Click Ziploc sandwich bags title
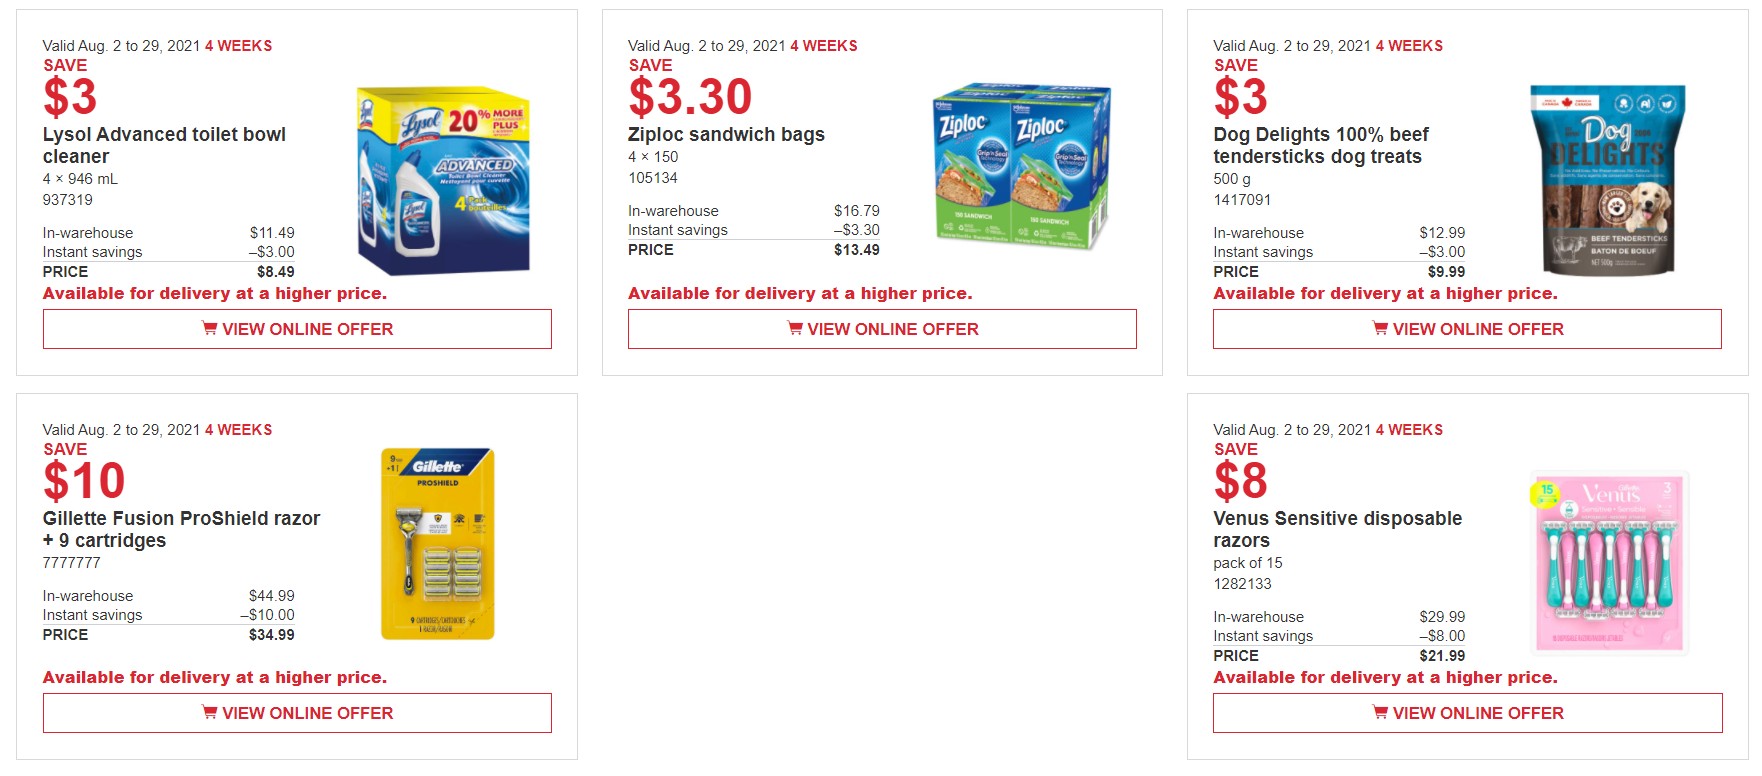Image resolution: width=1762 pixels, height=776 pixels. 726,134
